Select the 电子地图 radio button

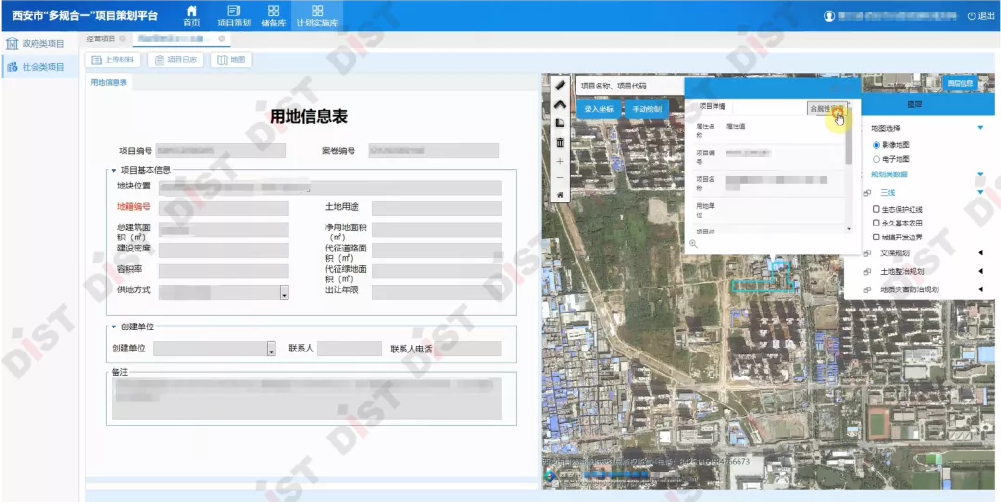(877, 159)
